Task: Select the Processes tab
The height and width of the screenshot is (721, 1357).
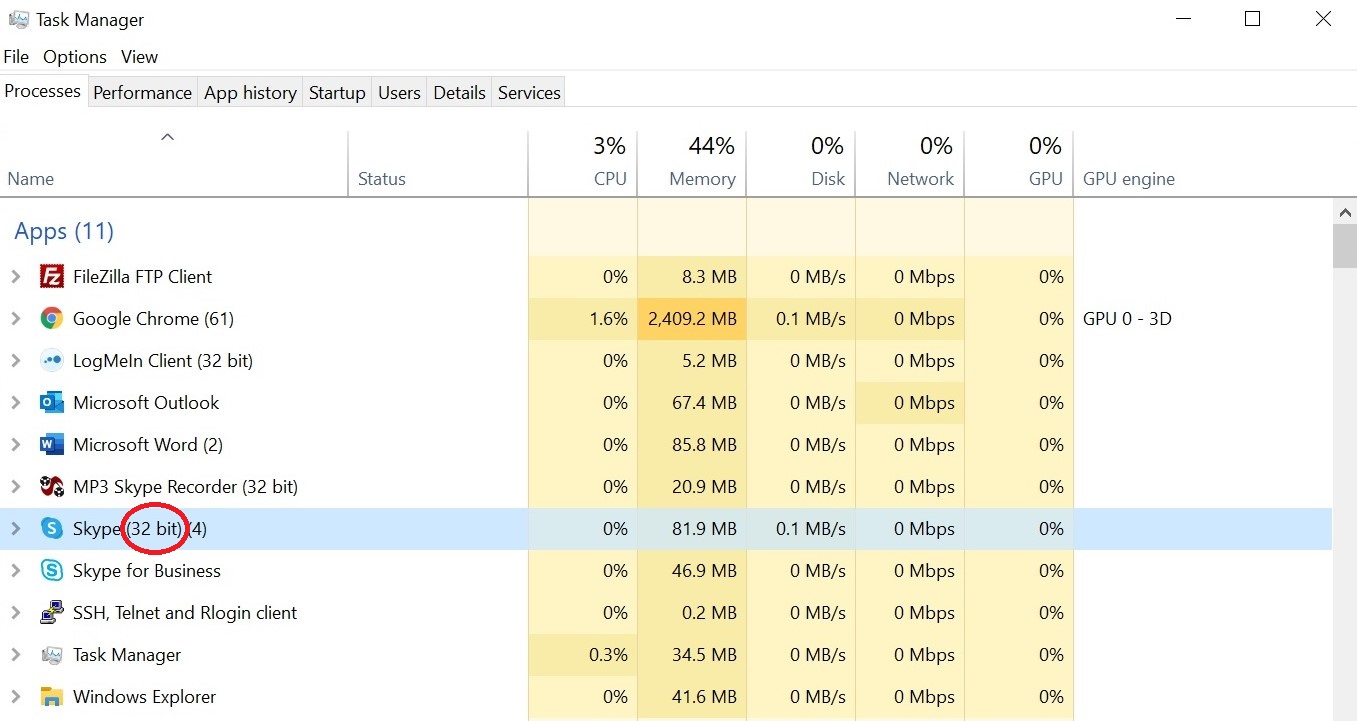Action: coord(43,91)
